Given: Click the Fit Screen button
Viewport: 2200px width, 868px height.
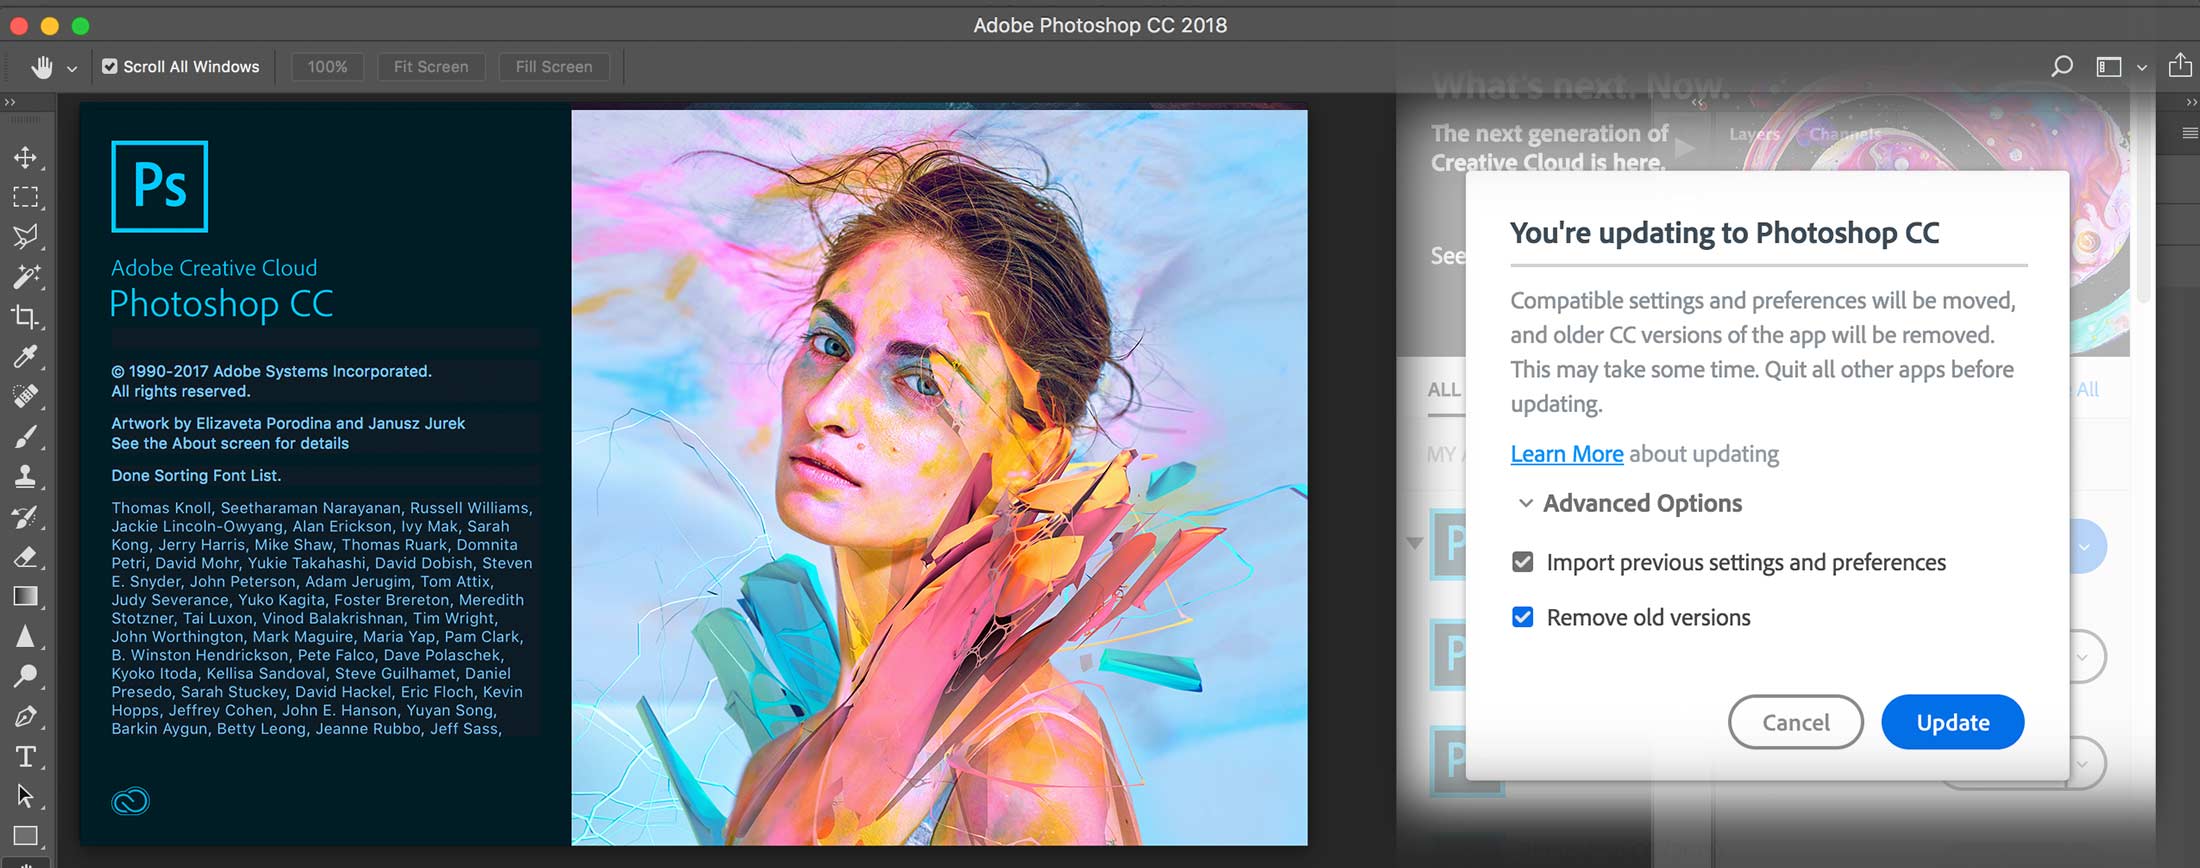Looking at the screenshot, I should (x=431, y=67).
